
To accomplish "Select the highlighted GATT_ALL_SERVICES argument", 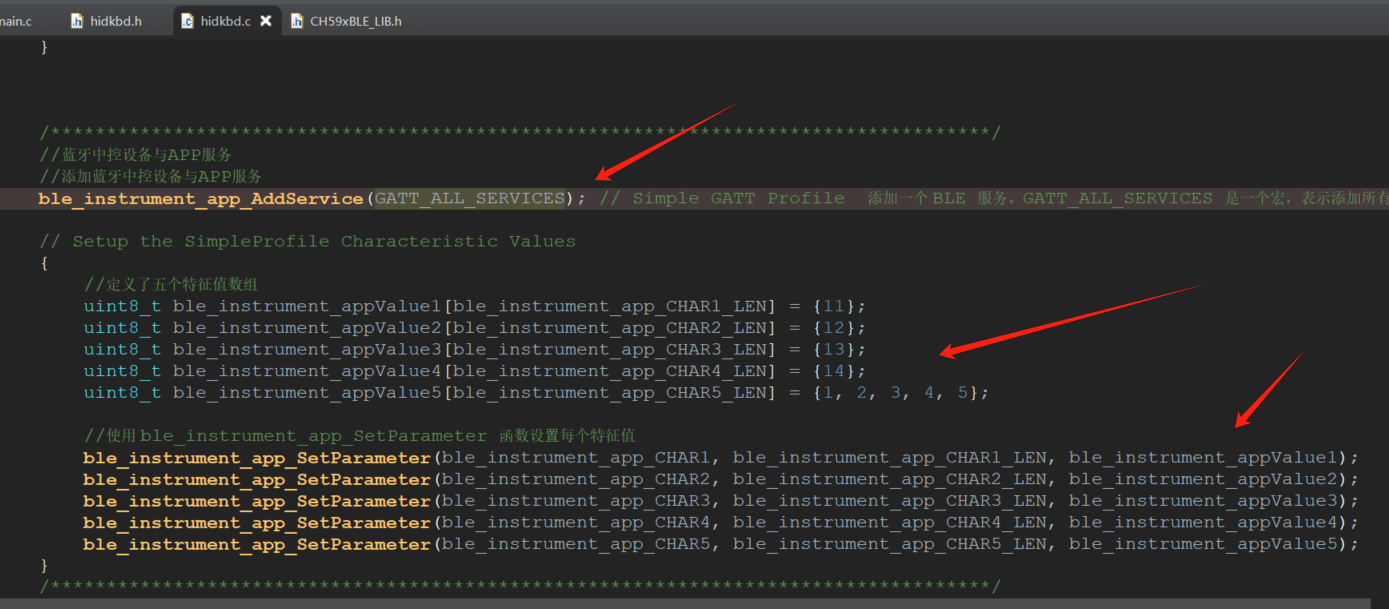I will coord(470,198).
